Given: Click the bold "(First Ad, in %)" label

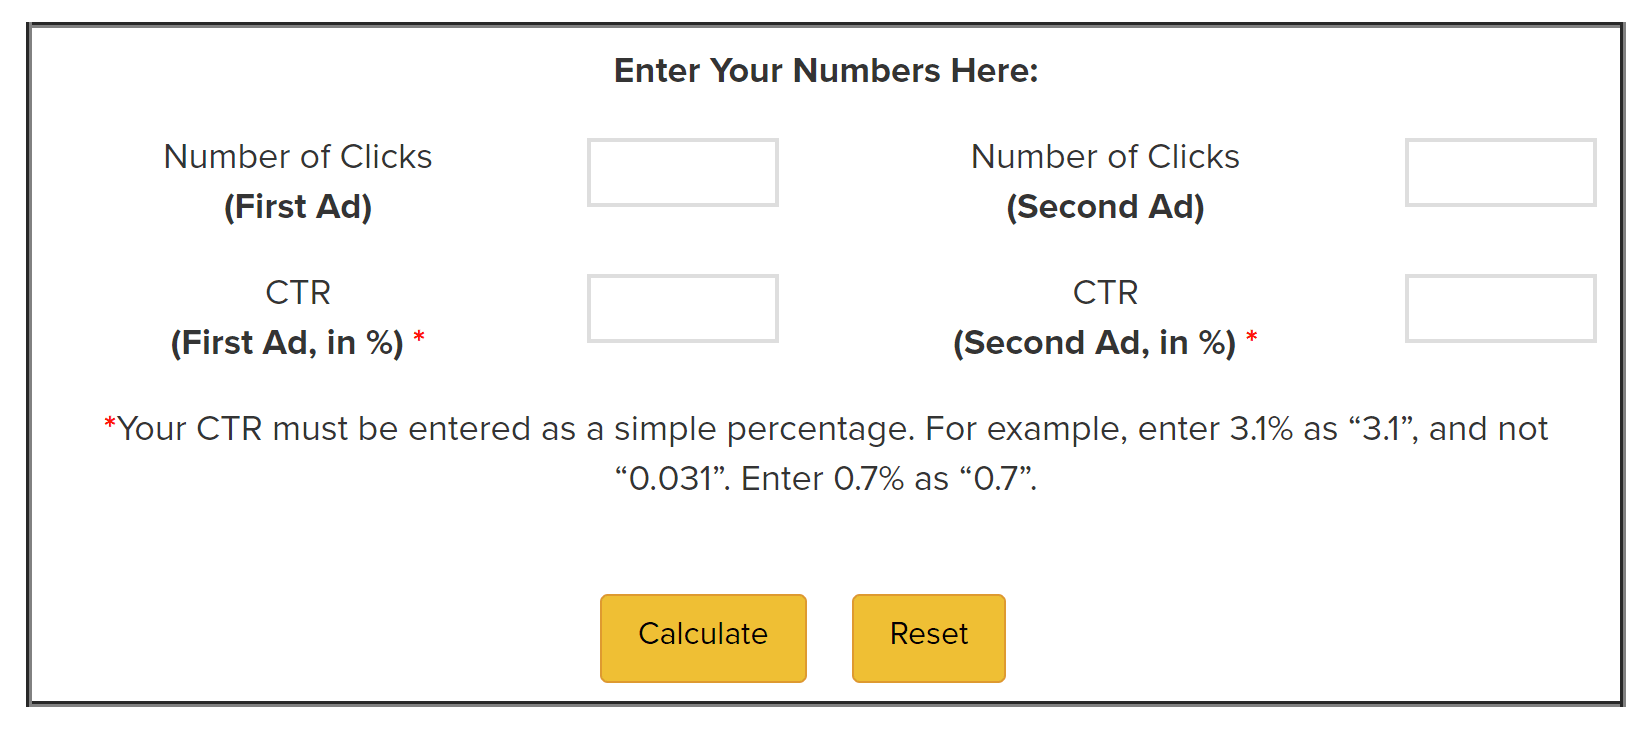Looking at the screenshot, I should [287, 343].
